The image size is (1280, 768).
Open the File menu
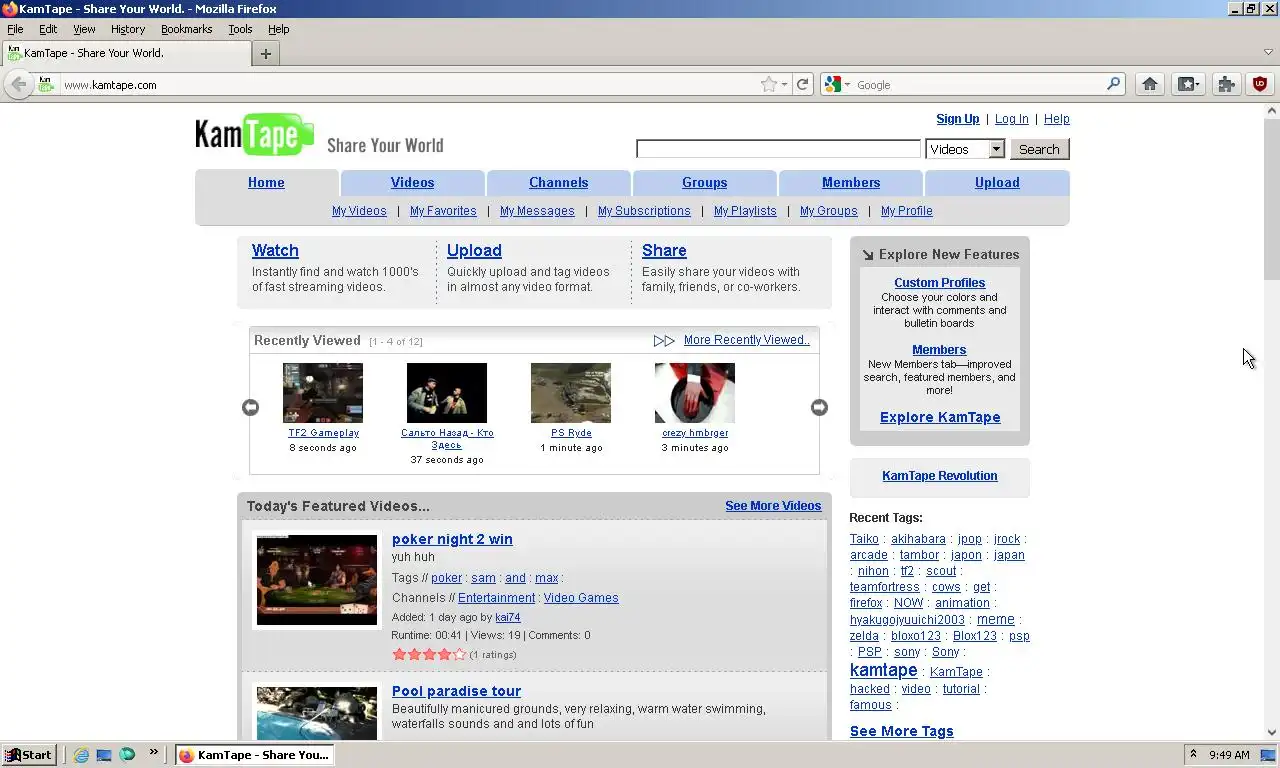point(15,29)
